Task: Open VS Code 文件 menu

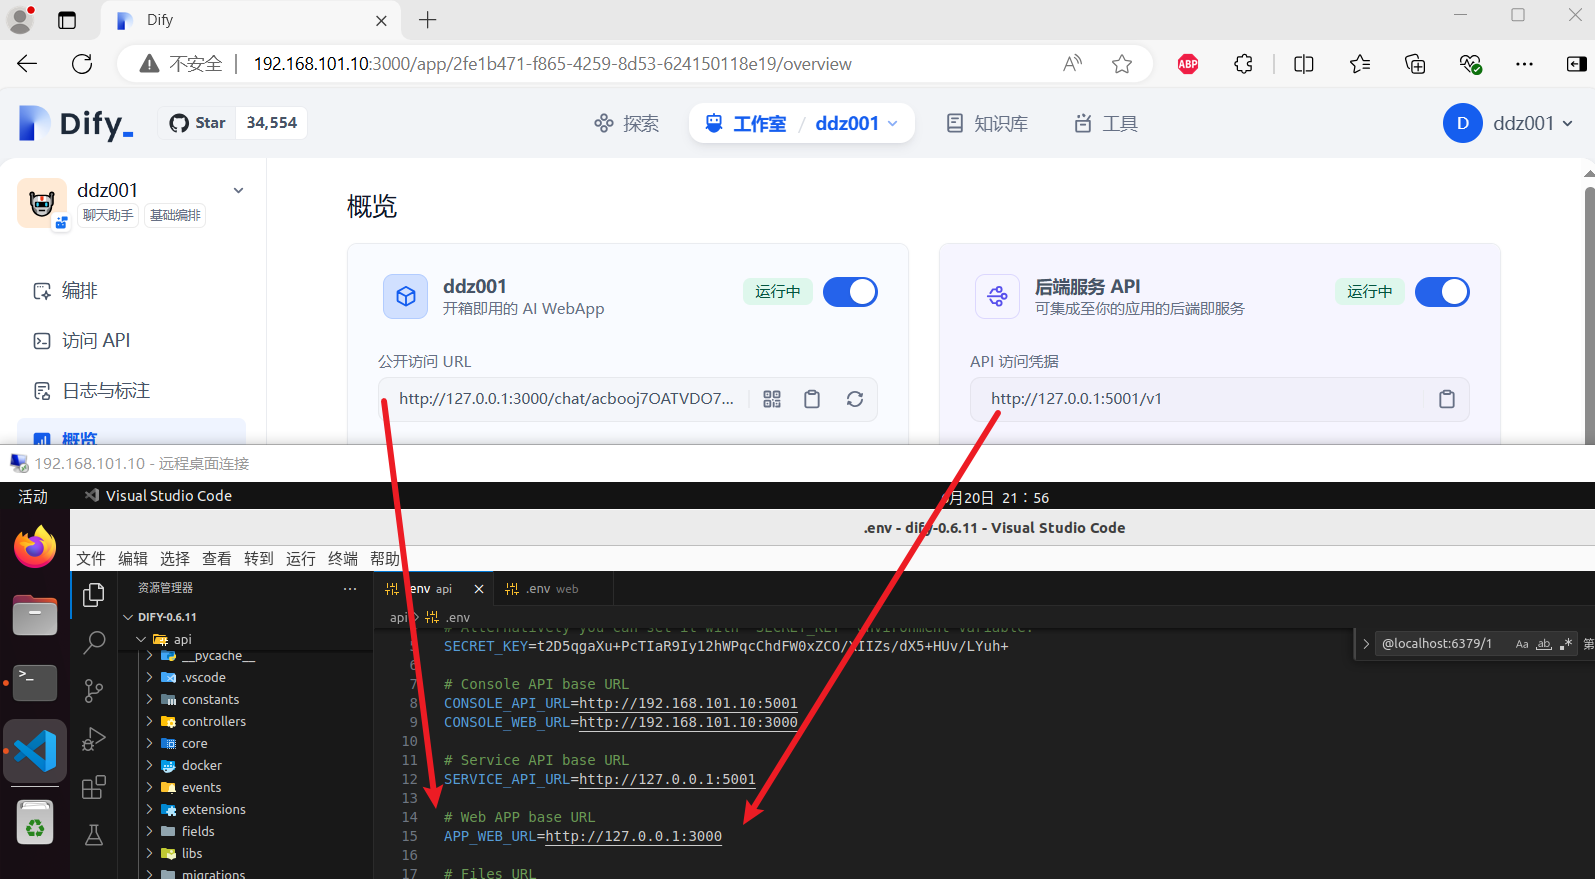Action: pos(91,559)
